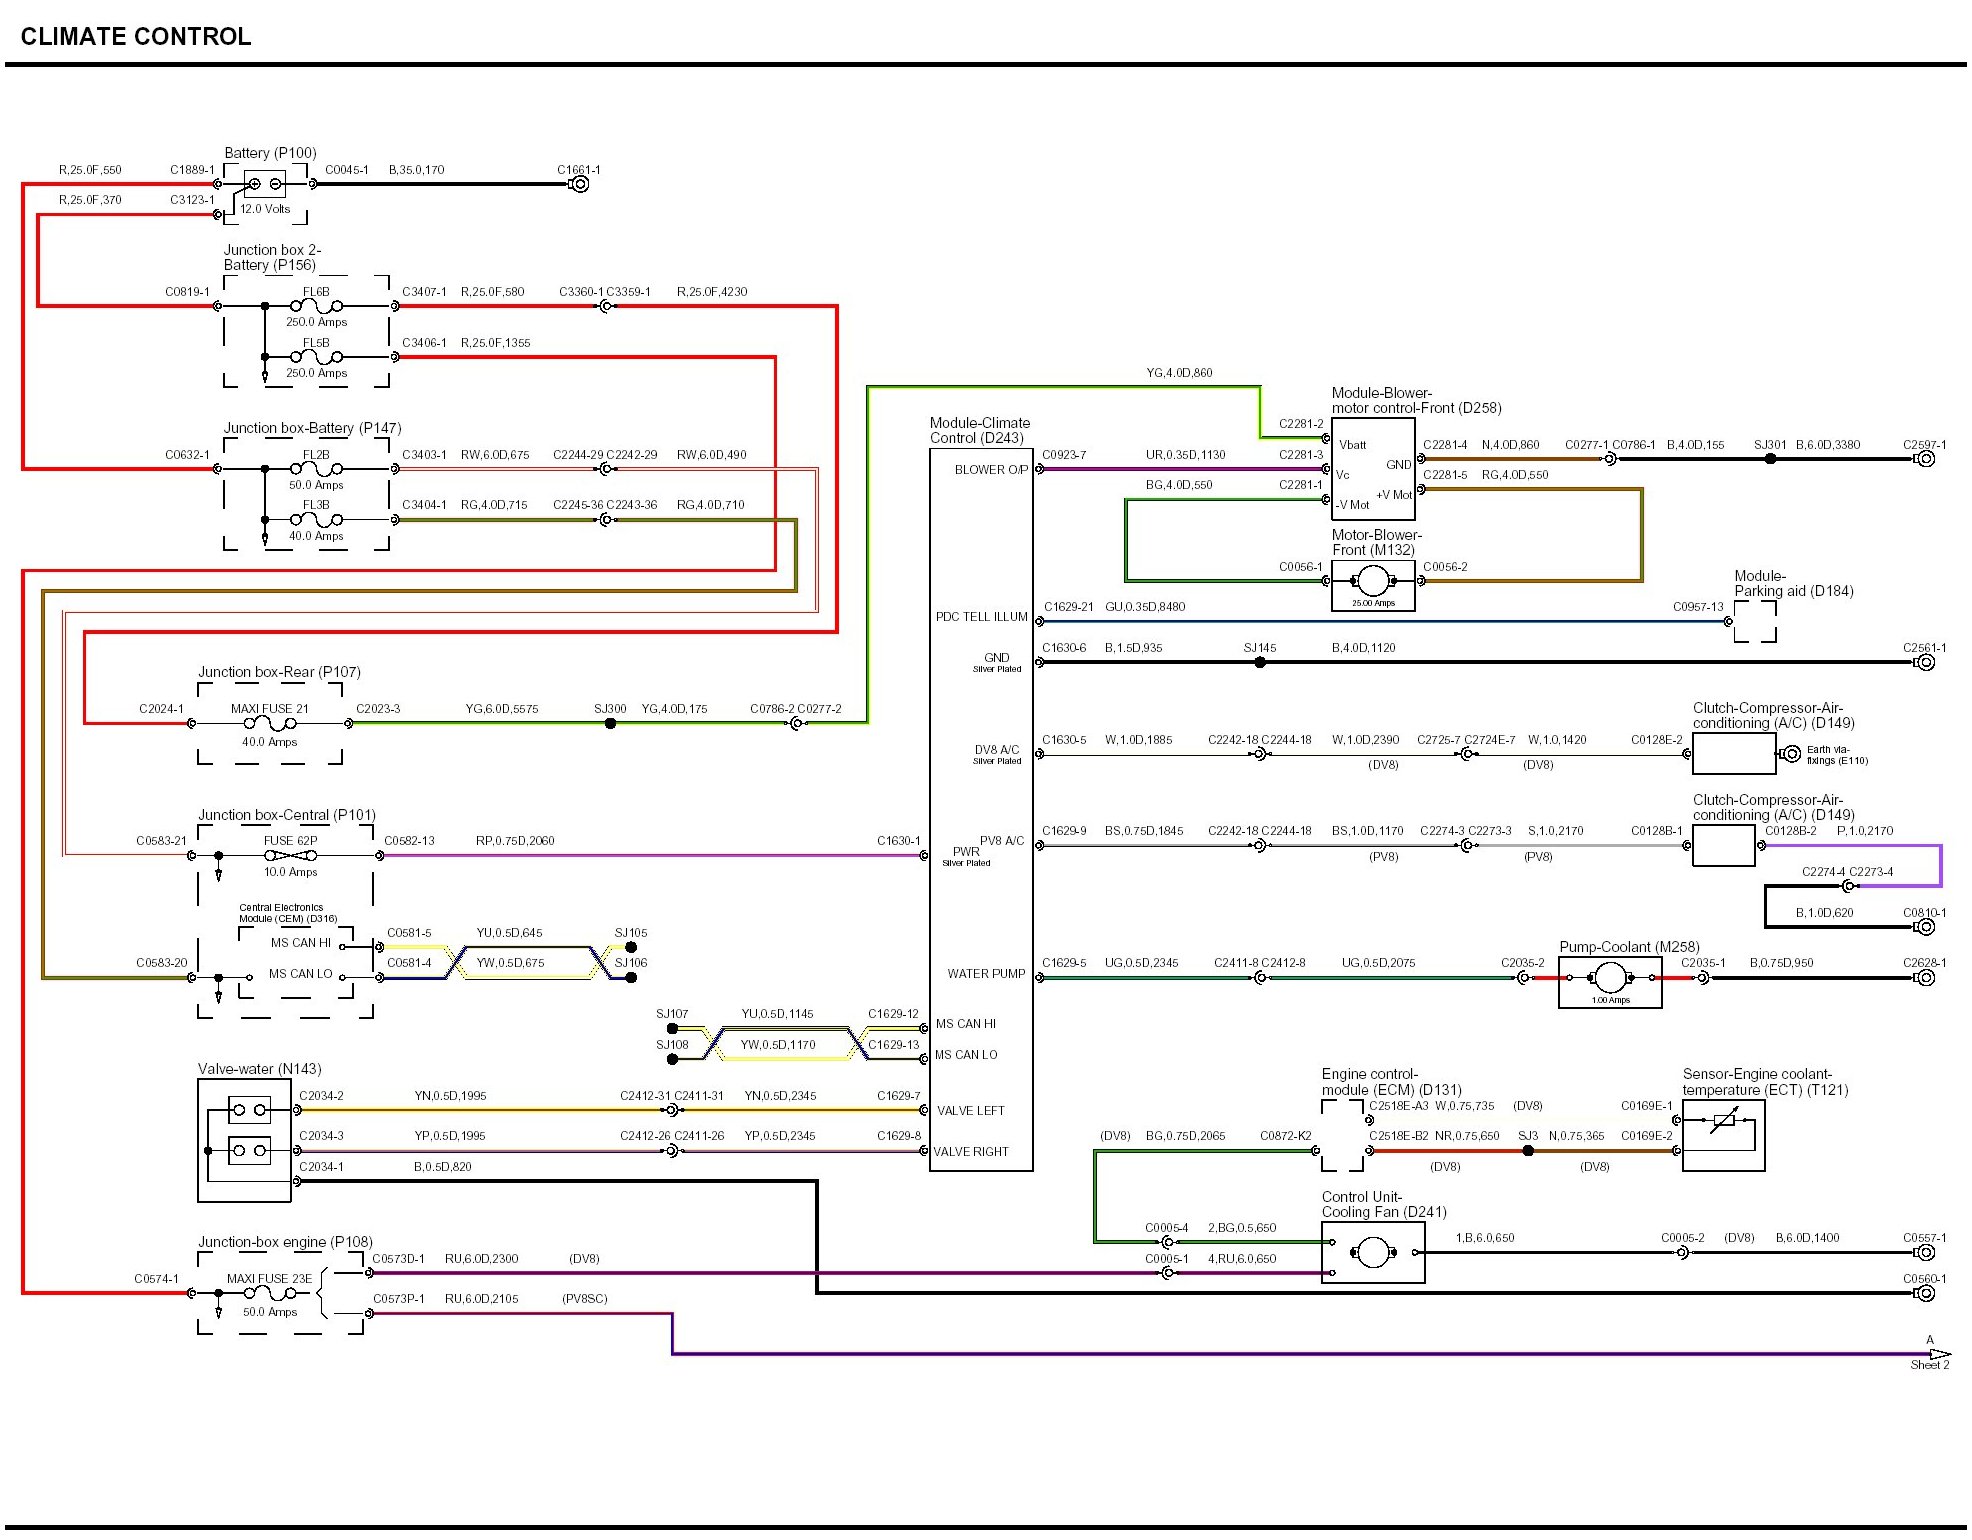Click the C2597-1 ground eyelet terminal
This screenshot has height=1540, width=1972.
click(1925, 459)
